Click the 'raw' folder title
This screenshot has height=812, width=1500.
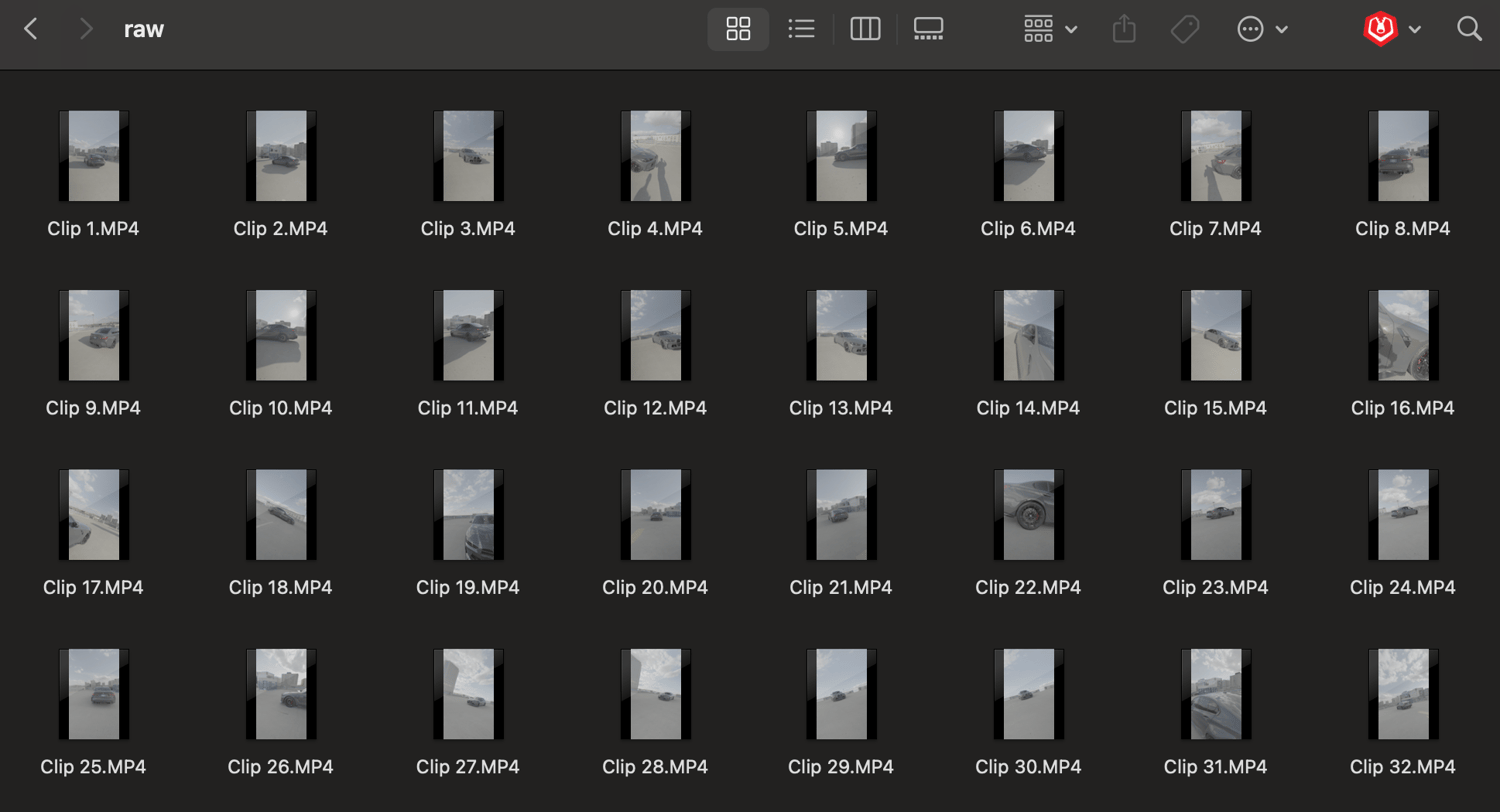(x=144, y=29)
